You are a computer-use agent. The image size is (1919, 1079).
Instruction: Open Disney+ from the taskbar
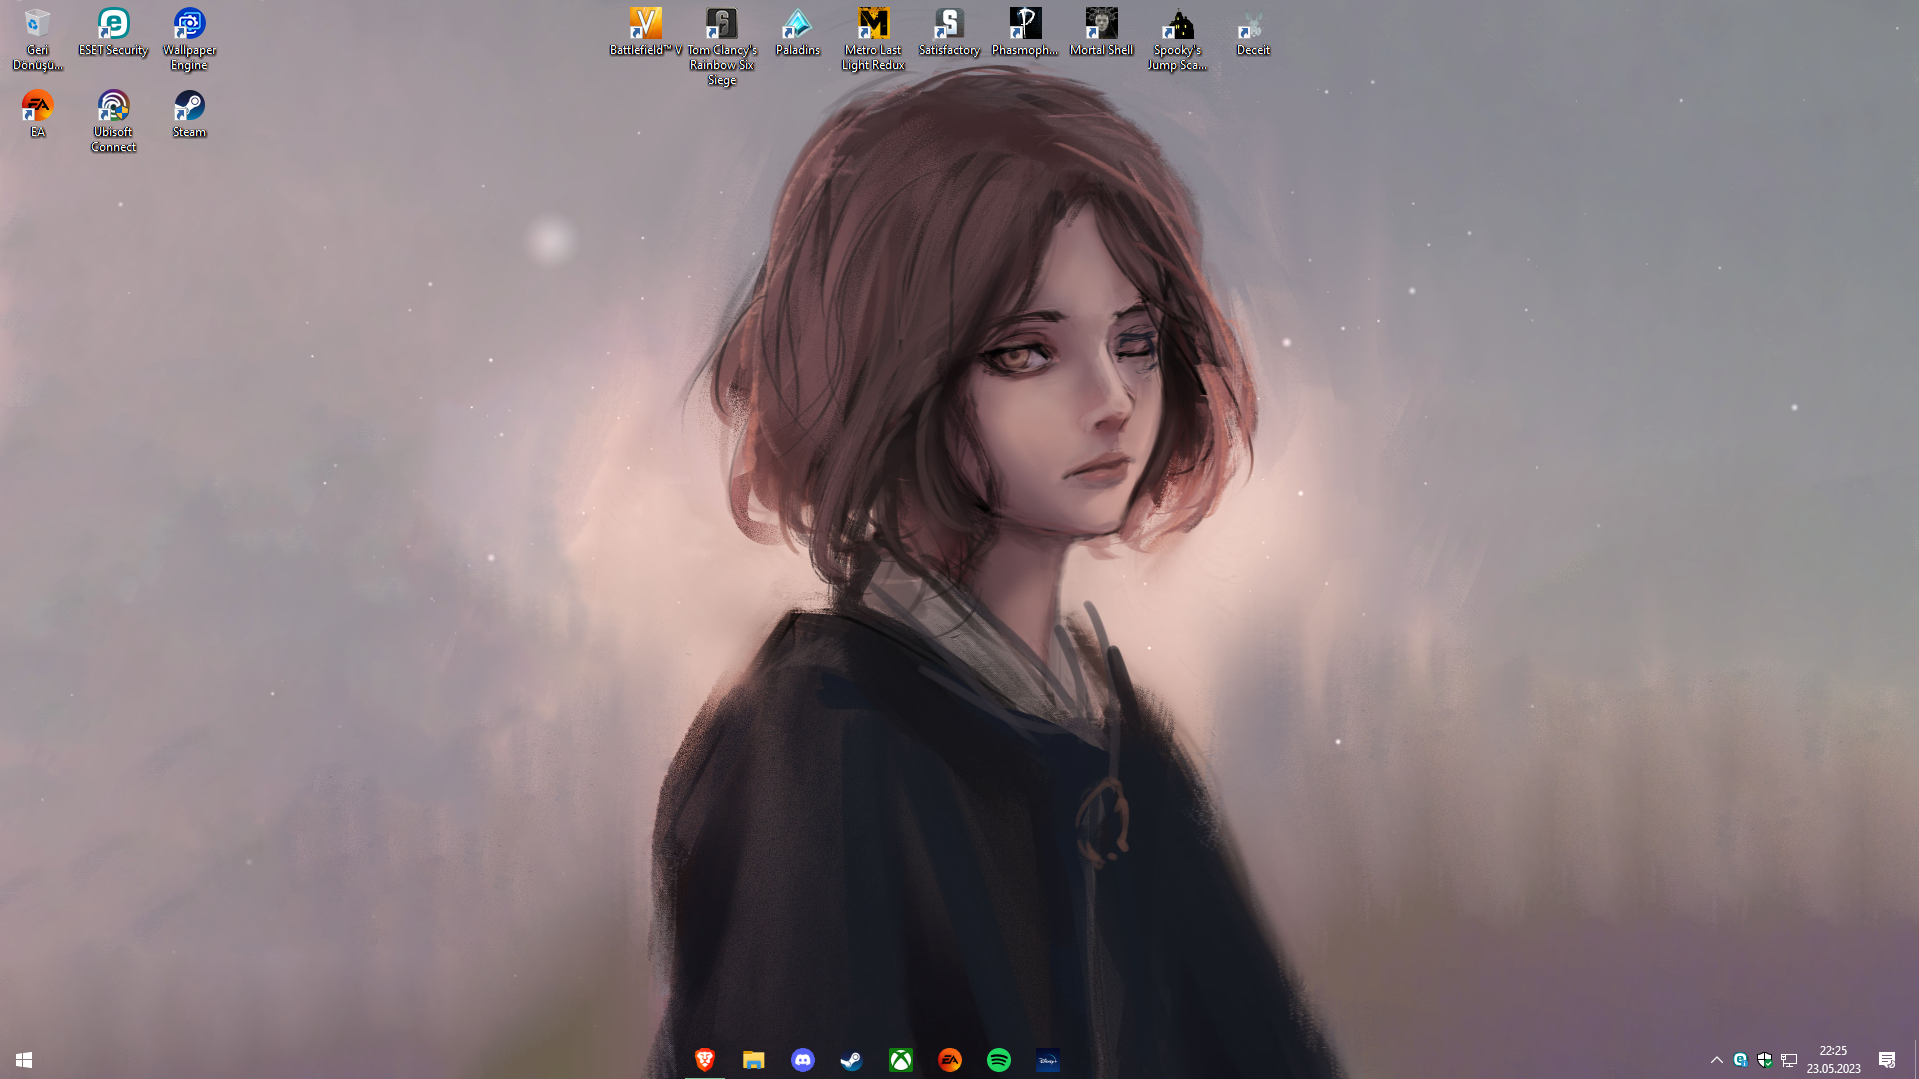click(x=1048, y=1060)
